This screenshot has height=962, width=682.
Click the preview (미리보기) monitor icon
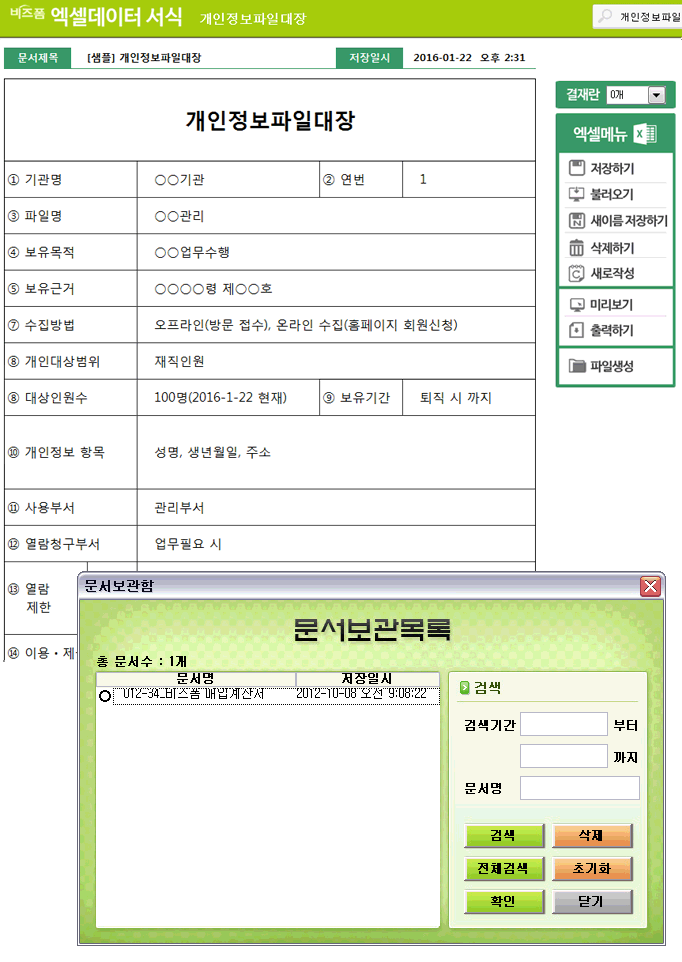[x=577, y=304]
